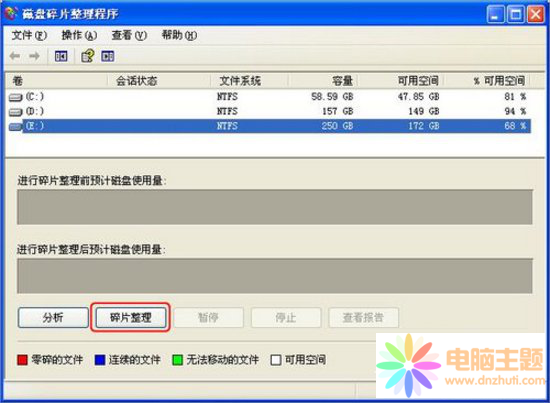Open the 文件(F) menu
Image resolution: width=550 pixels, height=403 pixels.
(x=29, y=35)
